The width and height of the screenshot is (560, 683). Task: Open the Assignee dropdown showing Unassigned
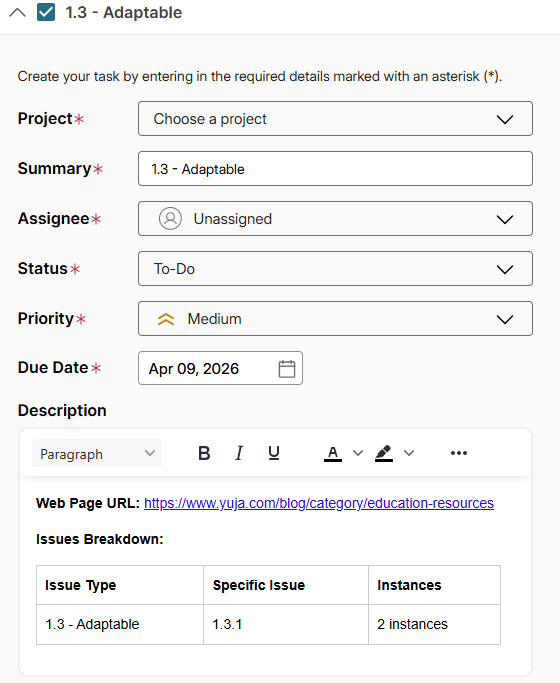[335, 219]
